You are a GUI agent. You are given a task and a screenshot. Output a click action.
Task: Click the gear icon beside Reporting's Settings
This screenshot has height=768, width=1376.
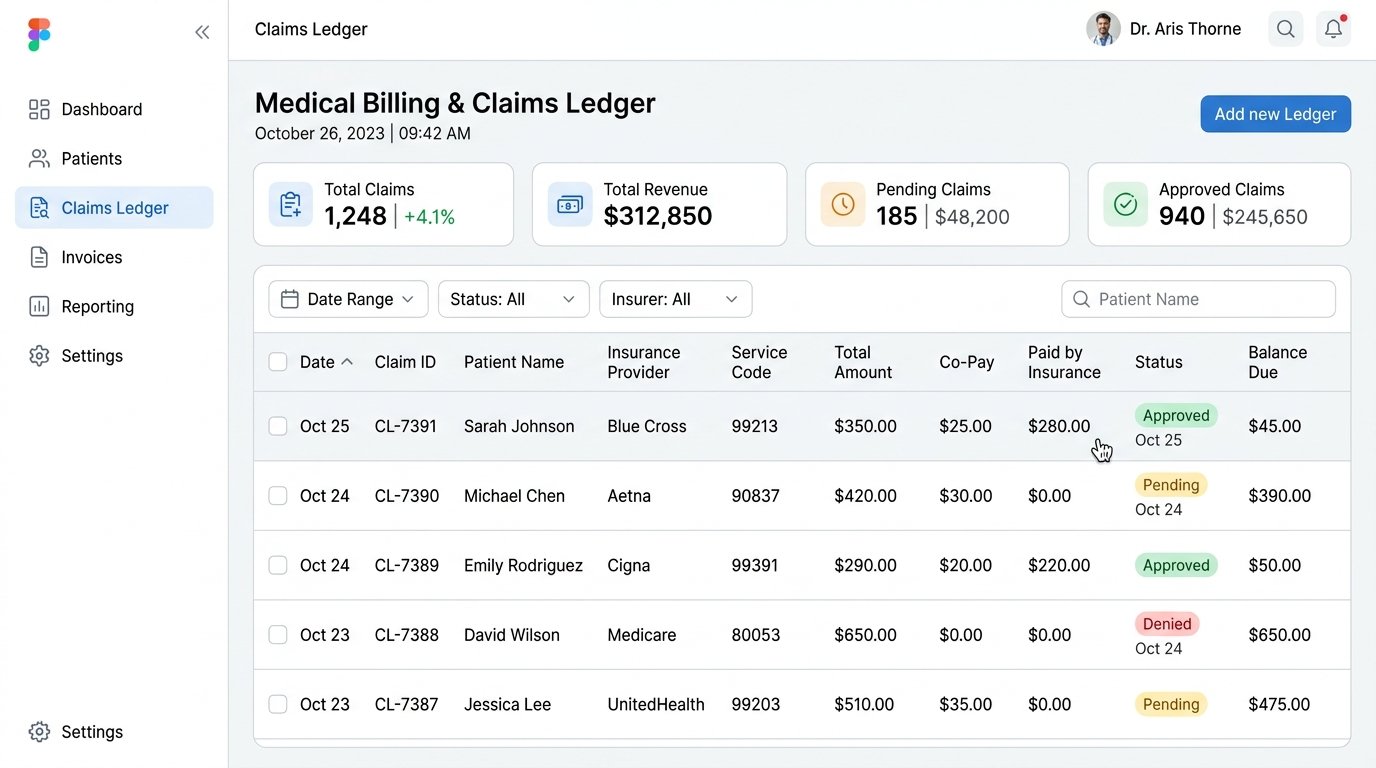[x=39, y=356]
